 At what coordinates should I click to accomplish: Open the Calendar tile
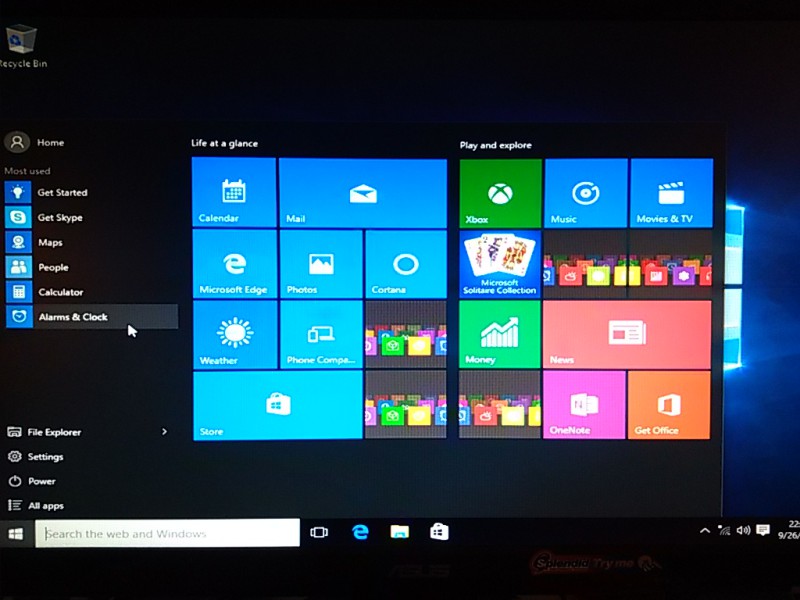pos(234,192)
